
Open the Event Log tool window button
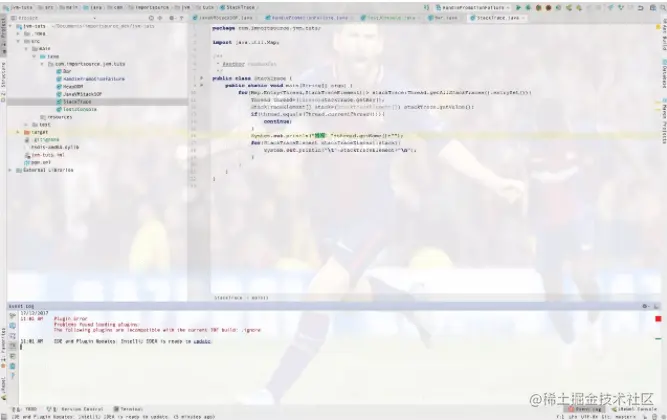[585, 409]
